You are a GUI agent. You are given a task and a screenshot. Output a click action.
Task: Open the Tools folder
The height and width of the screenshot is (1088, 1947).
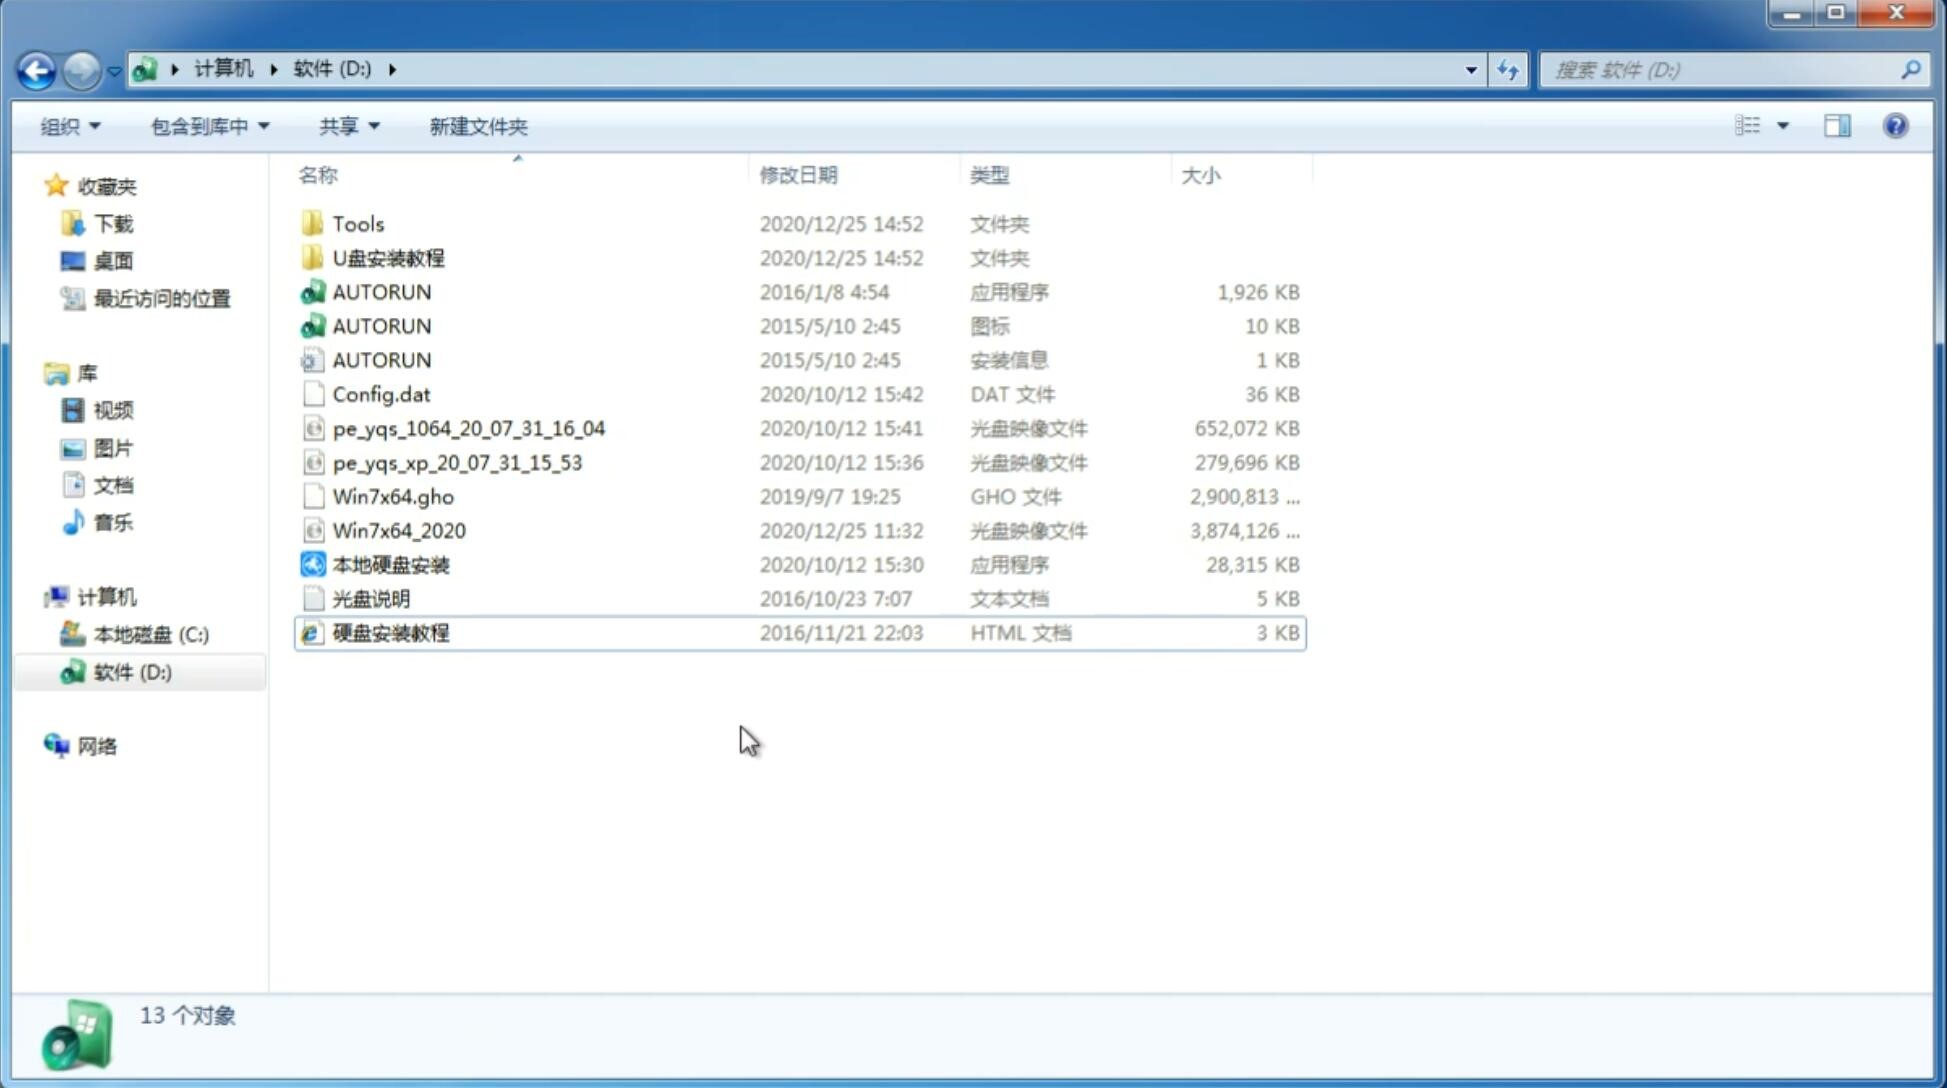[356, 223]
